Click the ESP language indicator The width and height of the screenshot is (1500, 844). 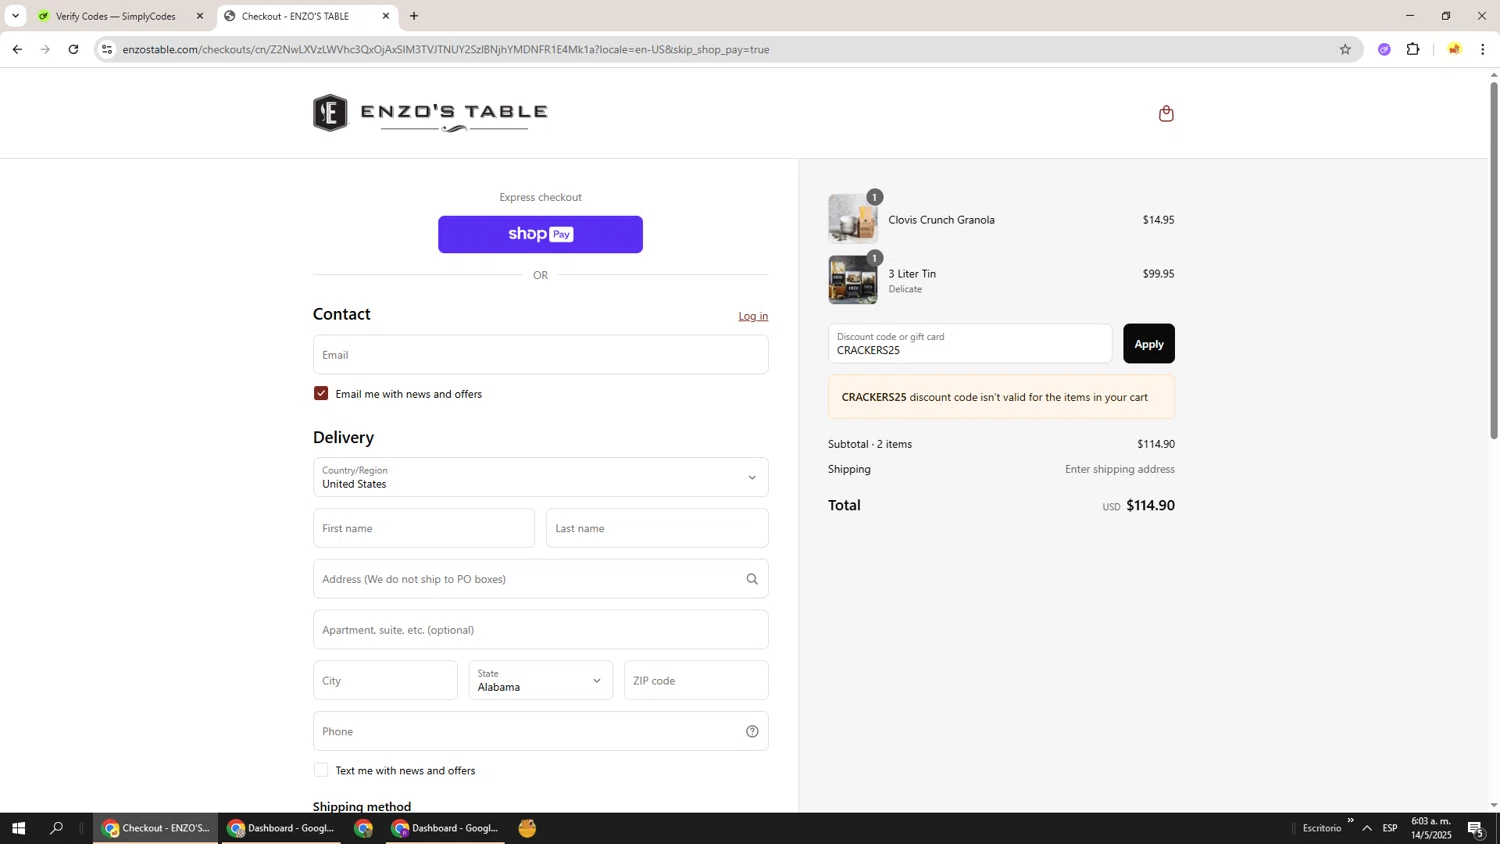click(x=1390, y=828)
